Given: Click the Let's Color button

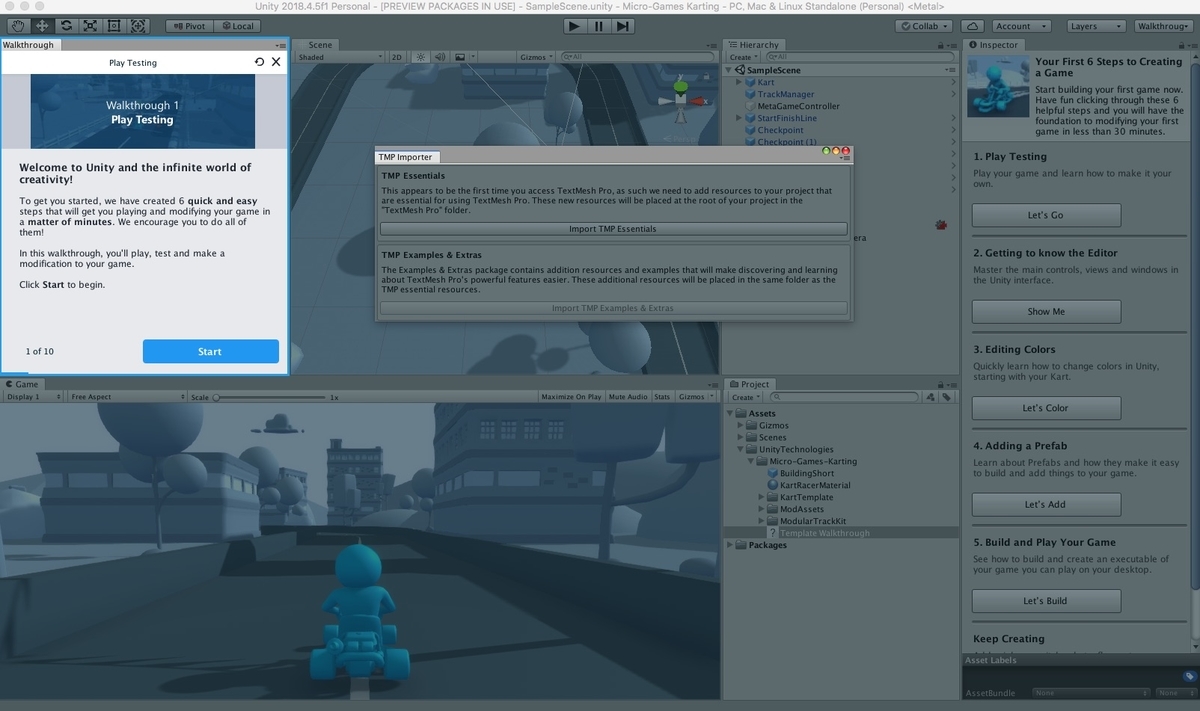Looking at the screenshot, I should click(1046, 408).
